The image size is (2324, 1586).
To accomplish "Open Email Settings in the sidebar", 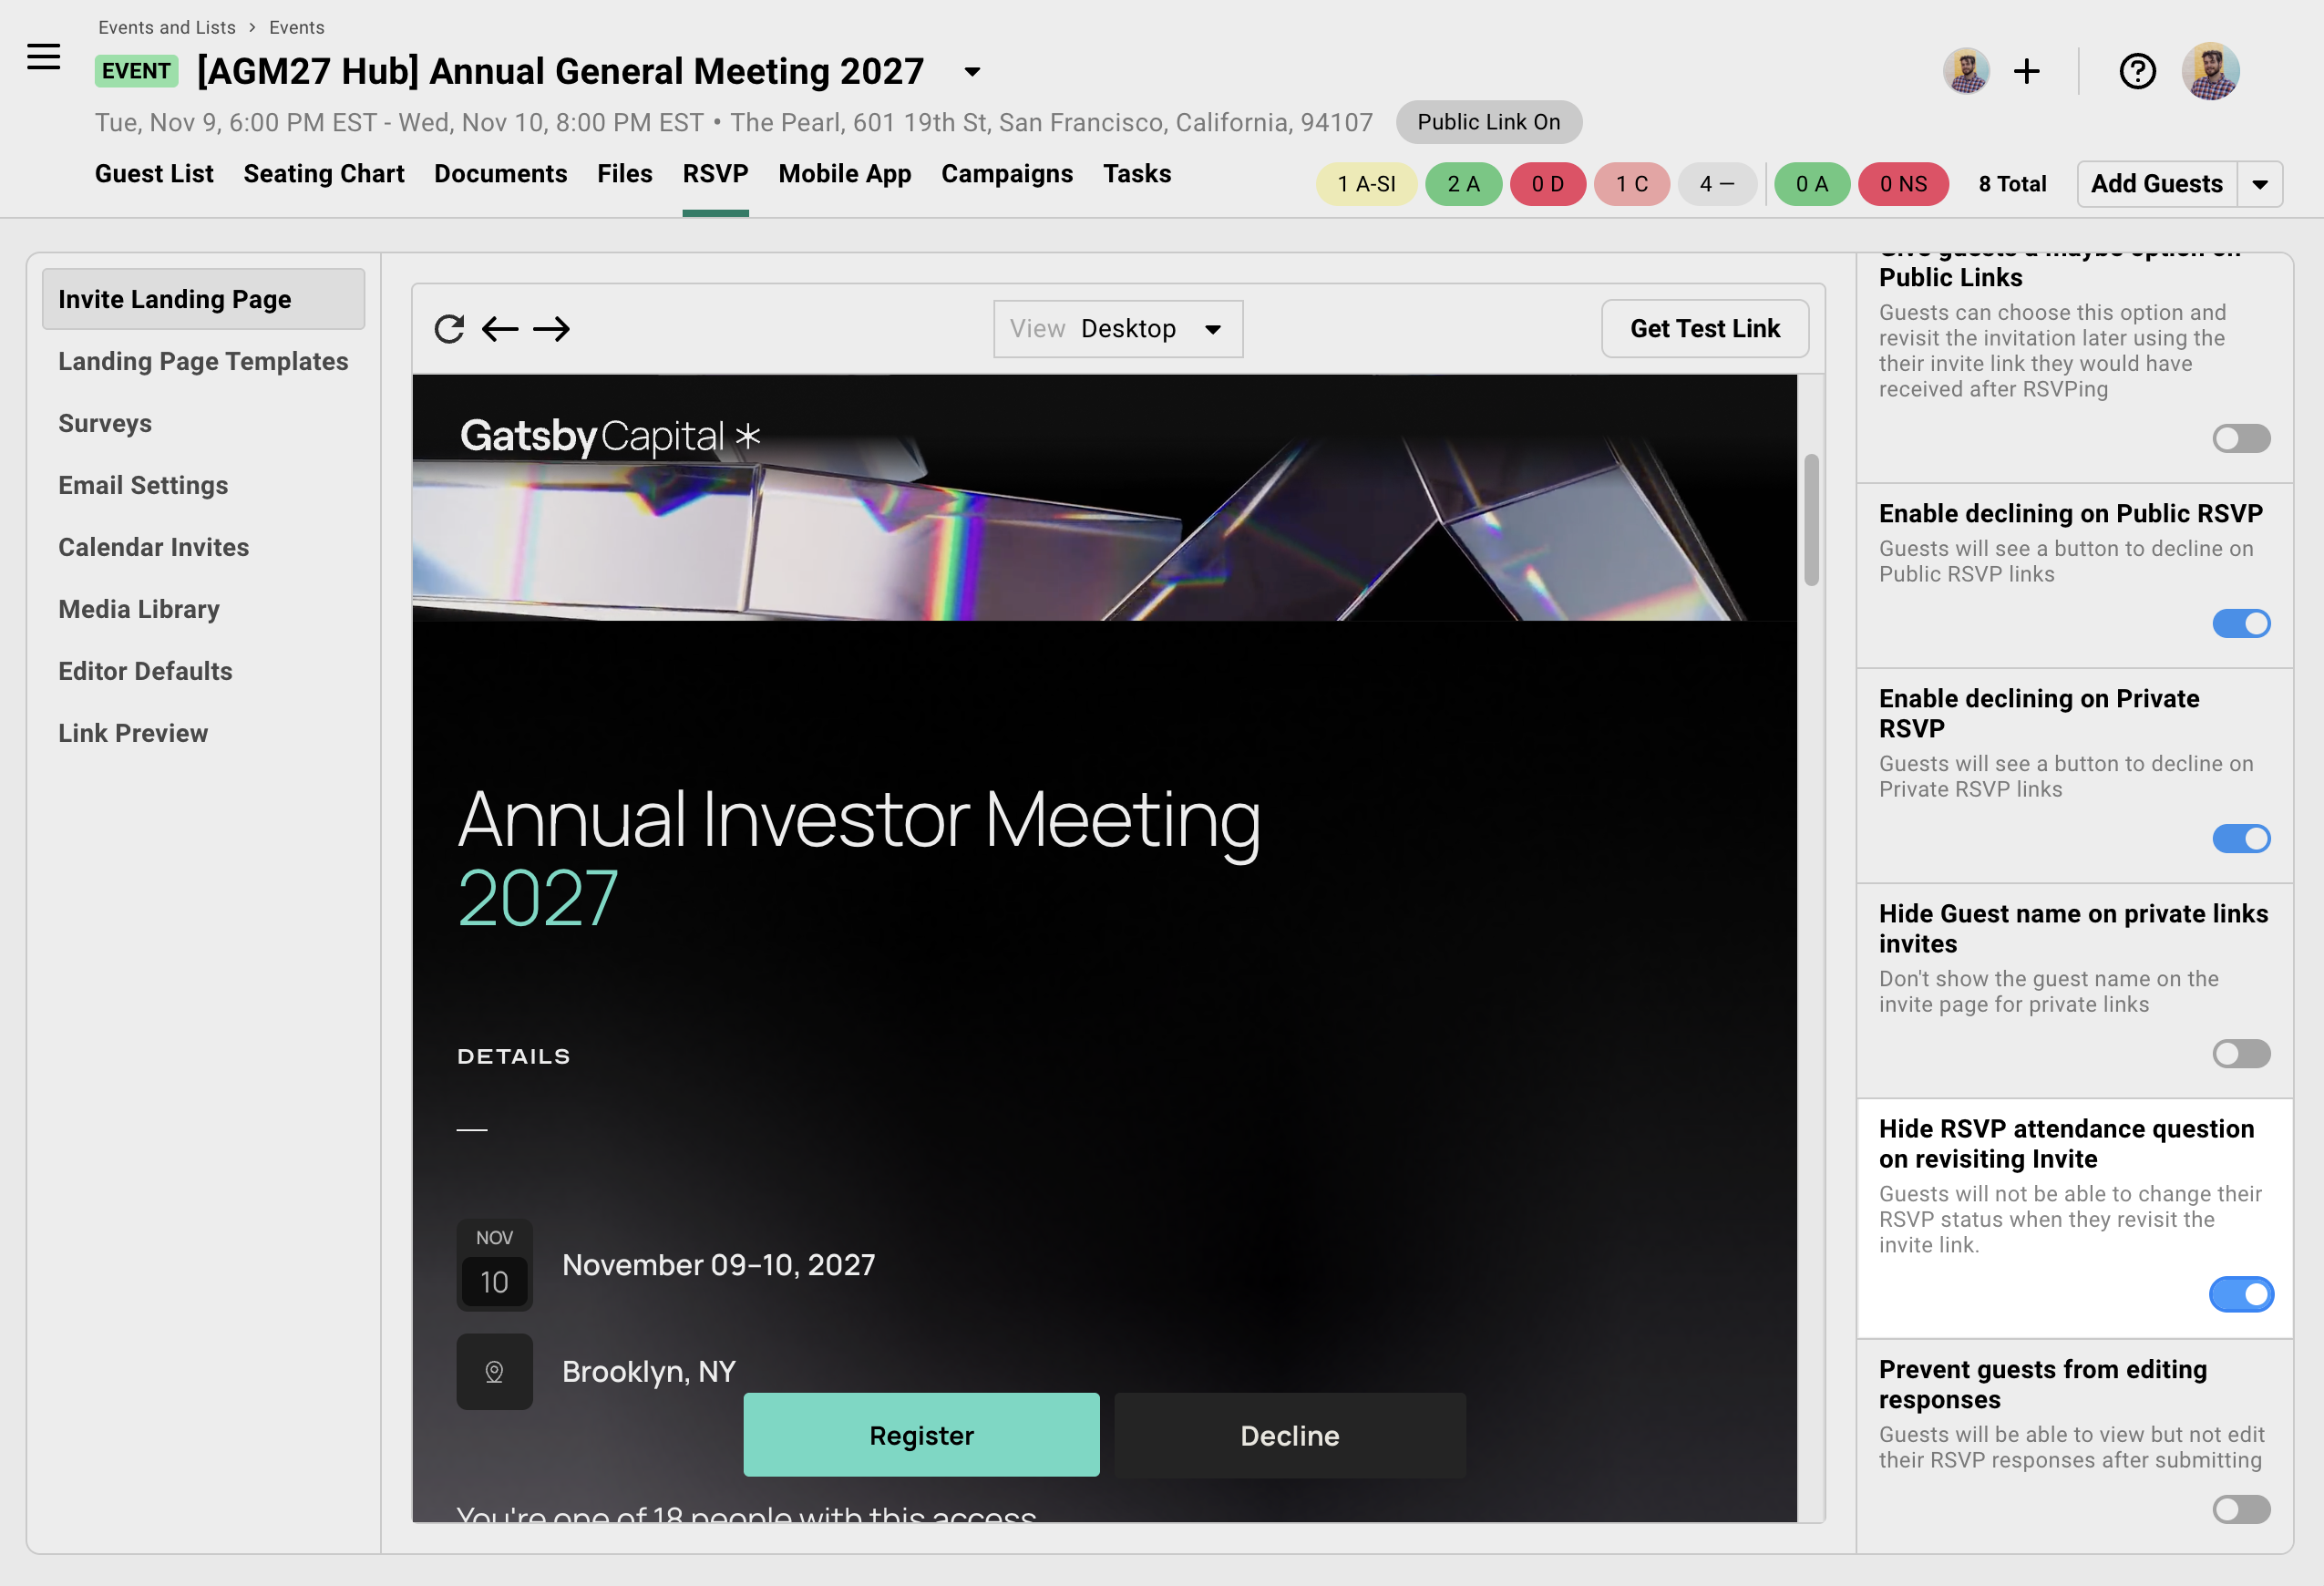I will click(x=143, y=486).
